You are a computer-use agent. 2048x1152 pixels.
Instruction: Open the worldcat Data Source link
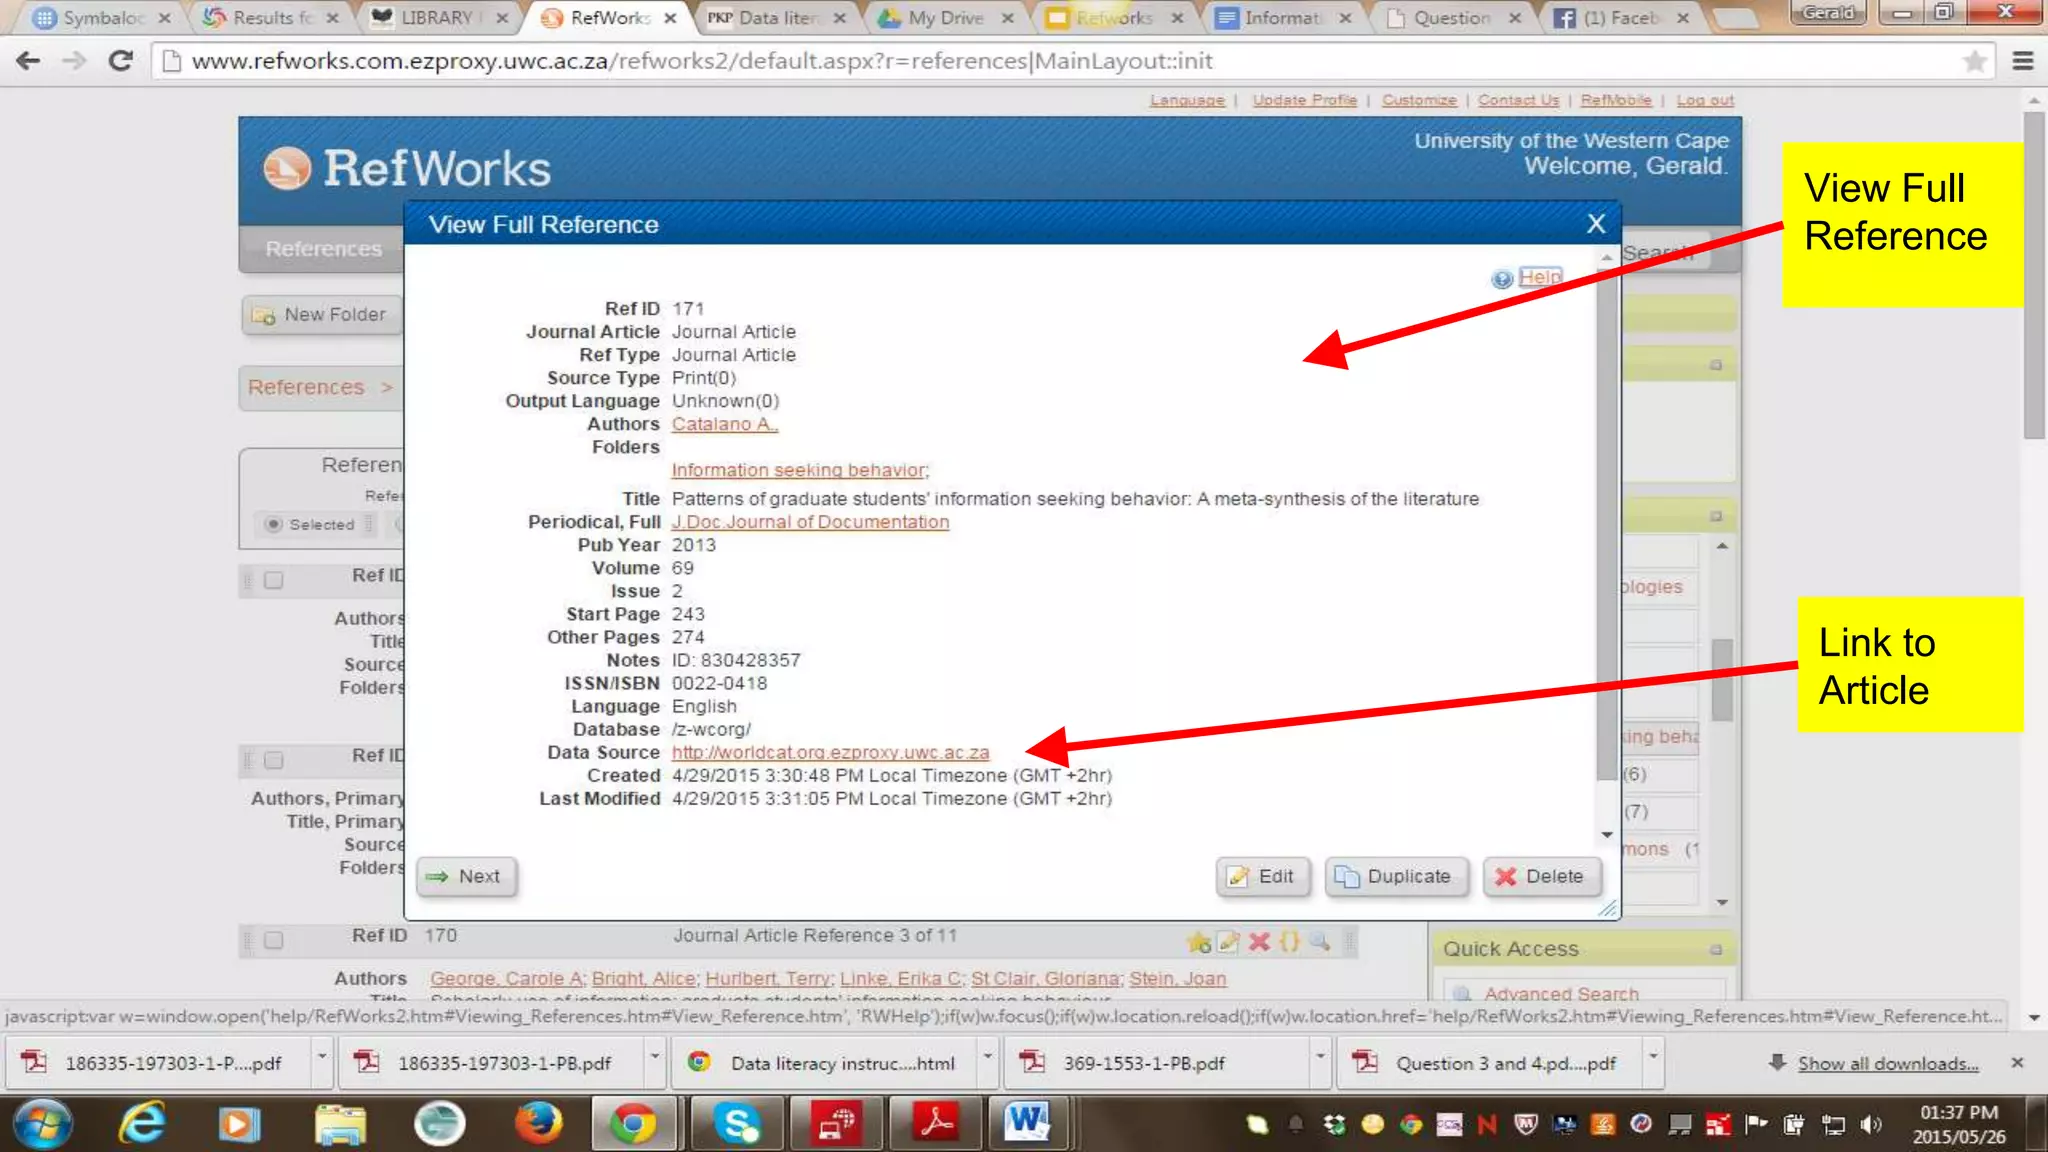click(830, 753)
